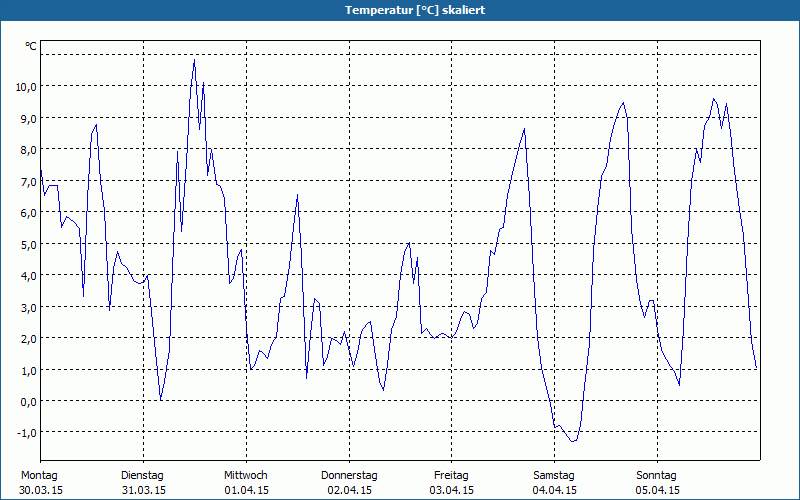Click the Freitag day label
The height and width of the screenshot is (500, 800).
[452, 475]
